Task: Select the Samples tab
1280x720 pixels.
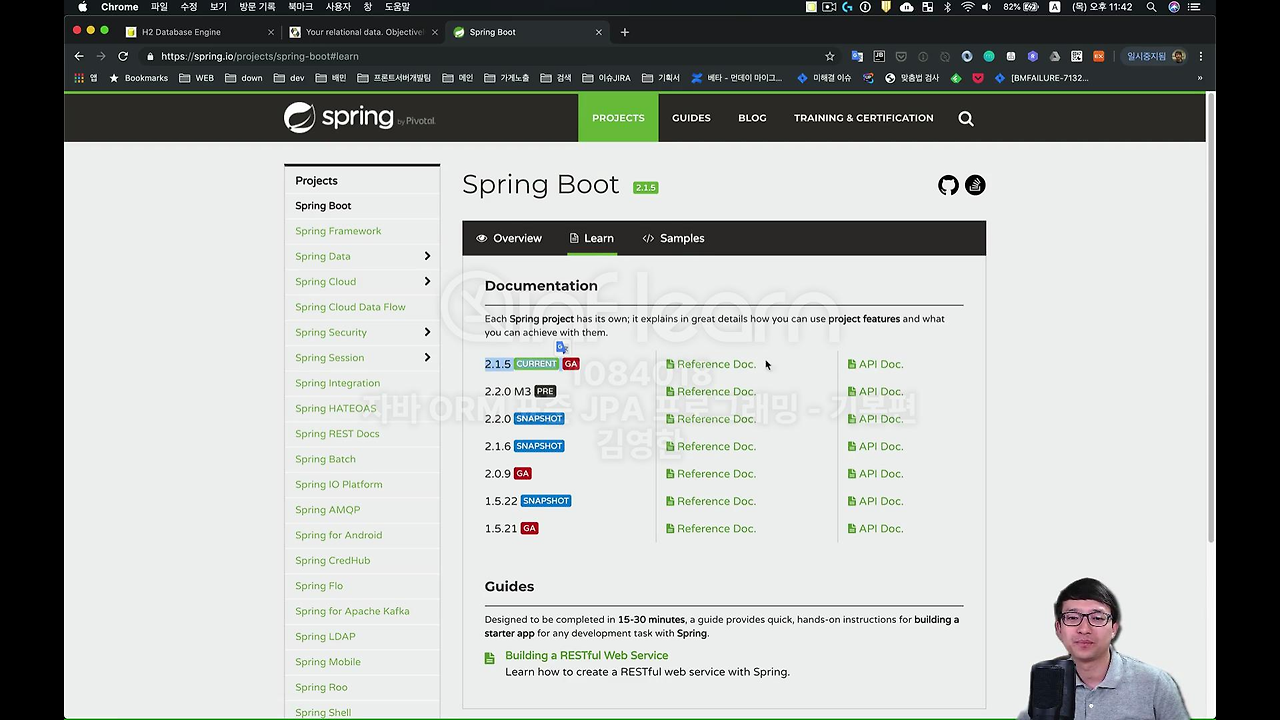Action: point(673,238)
